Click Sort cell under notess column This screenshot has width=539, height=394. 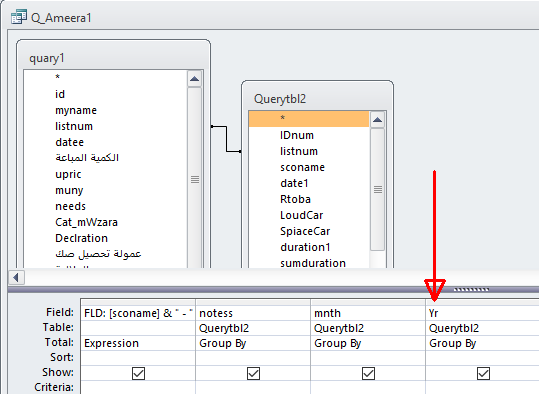253,358
